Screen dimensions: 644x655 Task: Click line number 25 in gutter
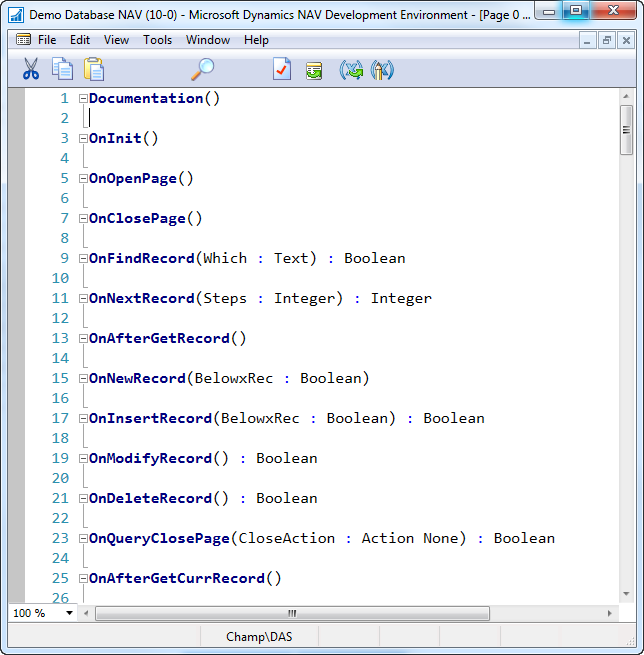point(60,579)
